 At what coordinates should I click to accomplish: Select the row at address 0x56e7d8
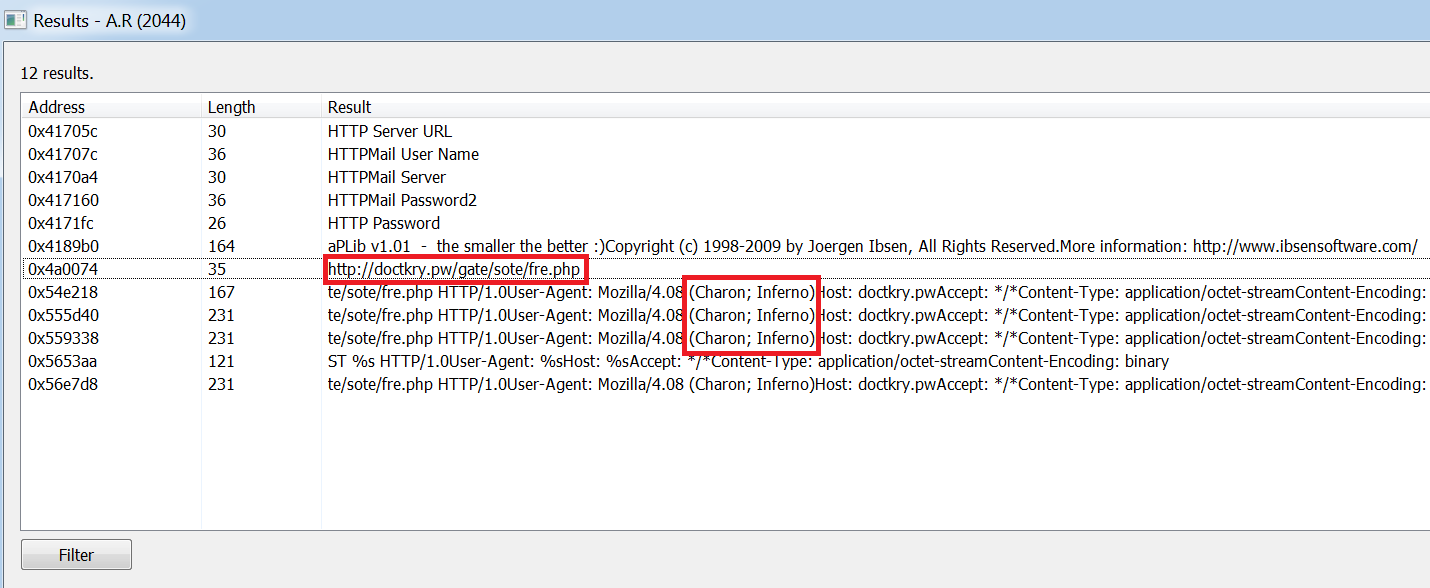725,384
